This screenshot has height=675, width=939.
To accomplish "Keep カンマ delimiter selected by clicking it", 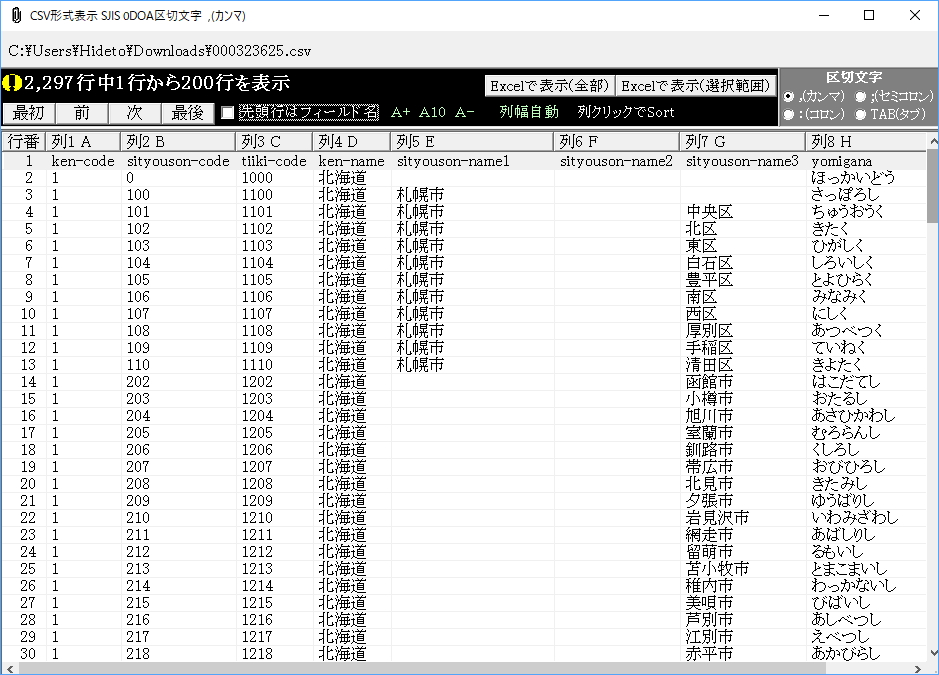I will coord(789,97).
